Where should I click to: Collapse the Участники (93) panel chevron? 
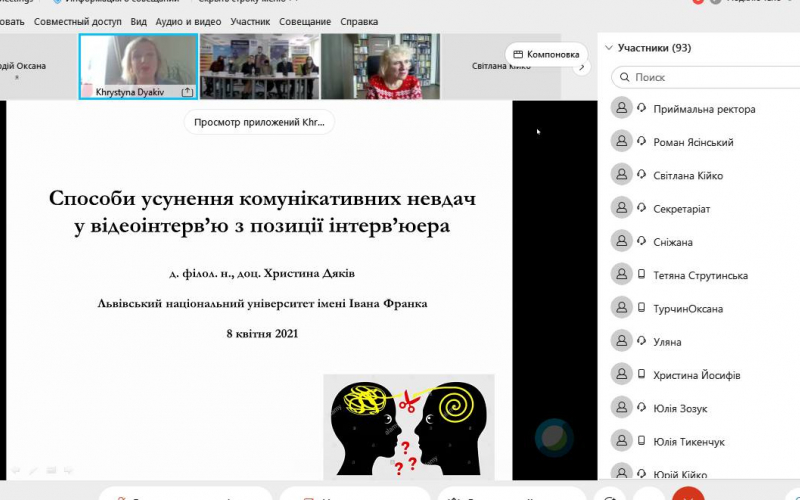(608, 48)
